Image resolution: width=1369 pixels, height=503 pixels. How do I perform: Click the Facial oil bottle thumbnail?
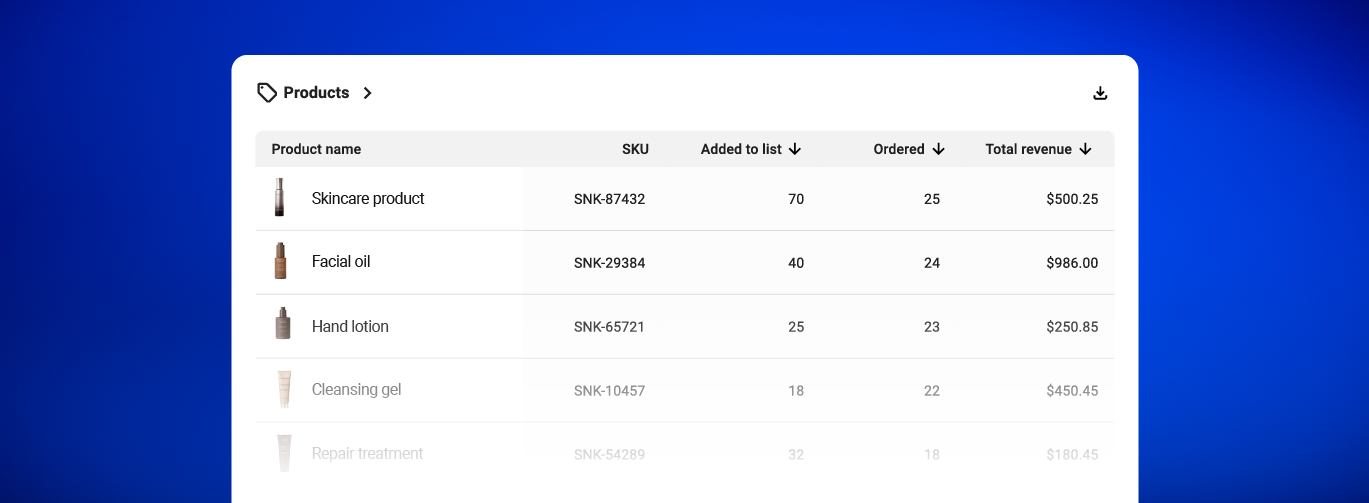[x=281, y=261]
